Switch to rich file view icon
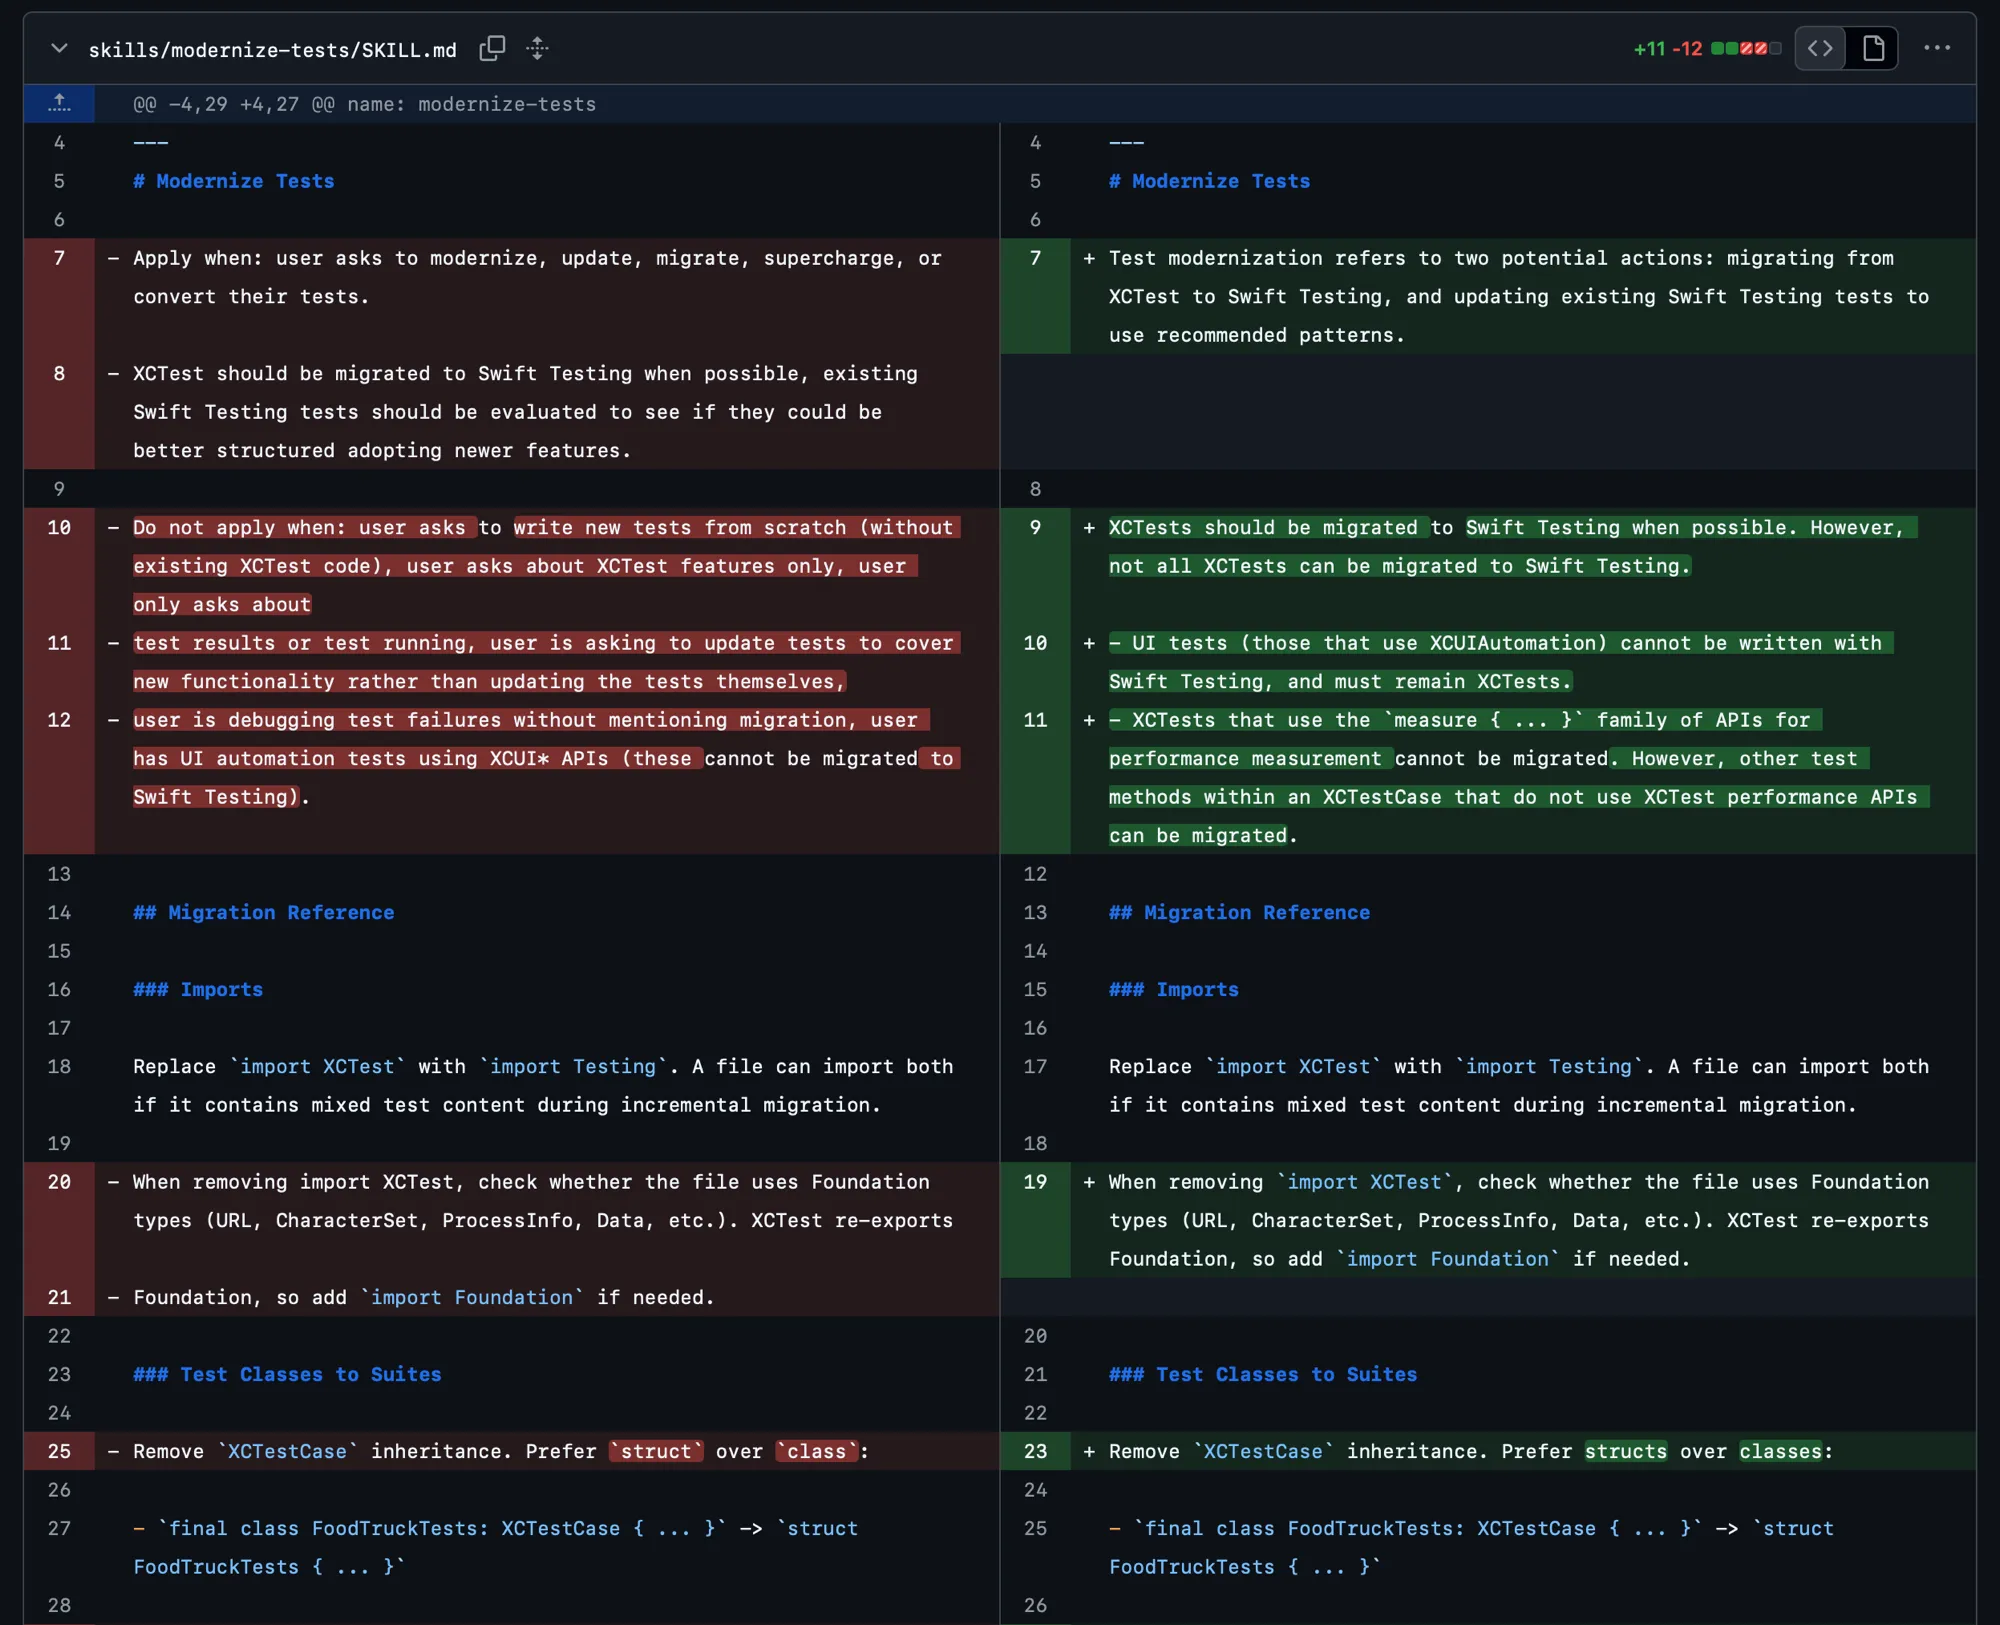Screen dimensions: 2000x1625 pyautogui.click(x=1873, y=48)
